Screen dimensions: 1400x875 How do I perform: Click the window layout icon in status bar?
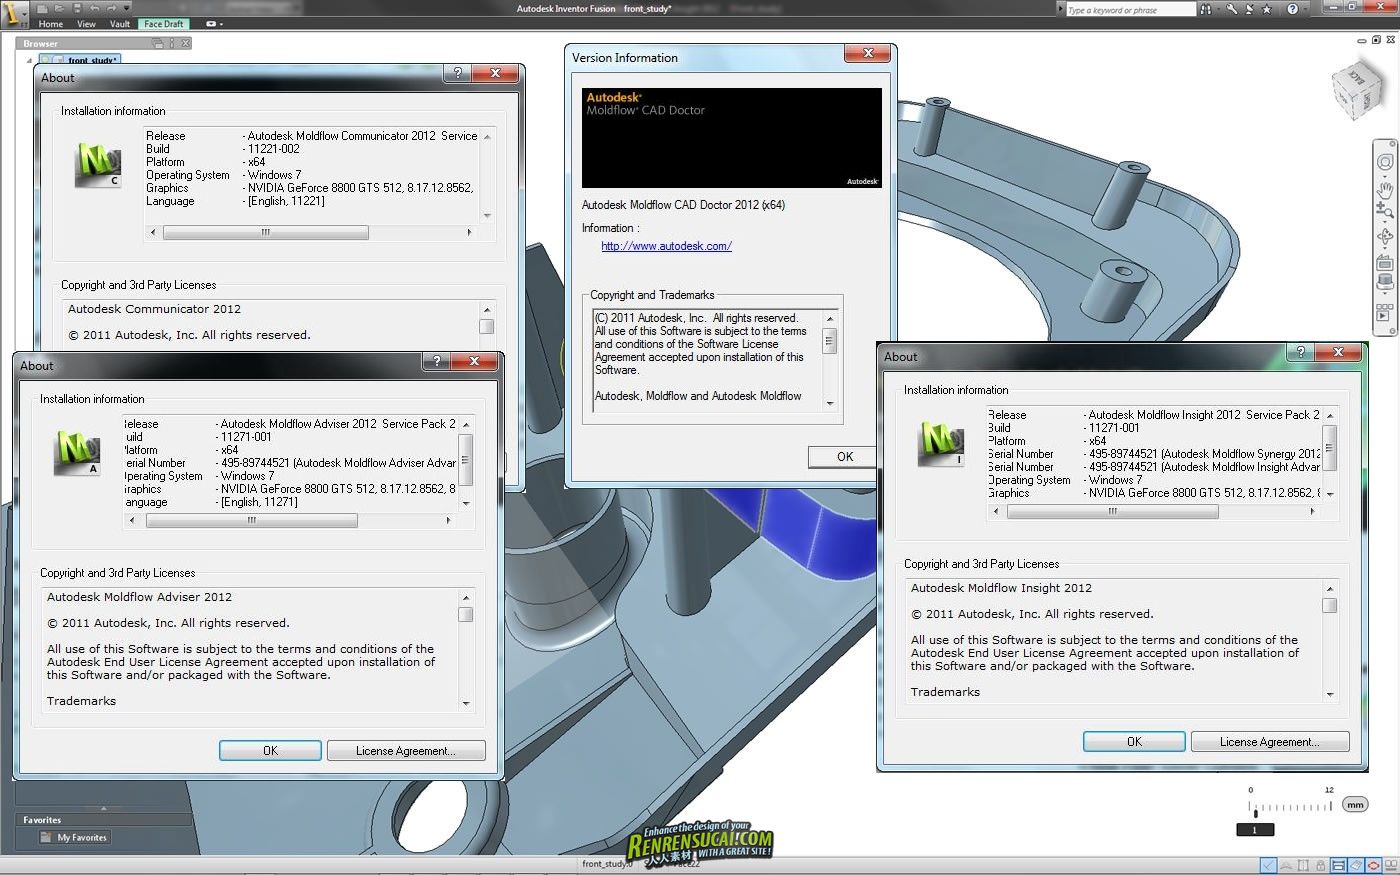(x=1391, y=866)
